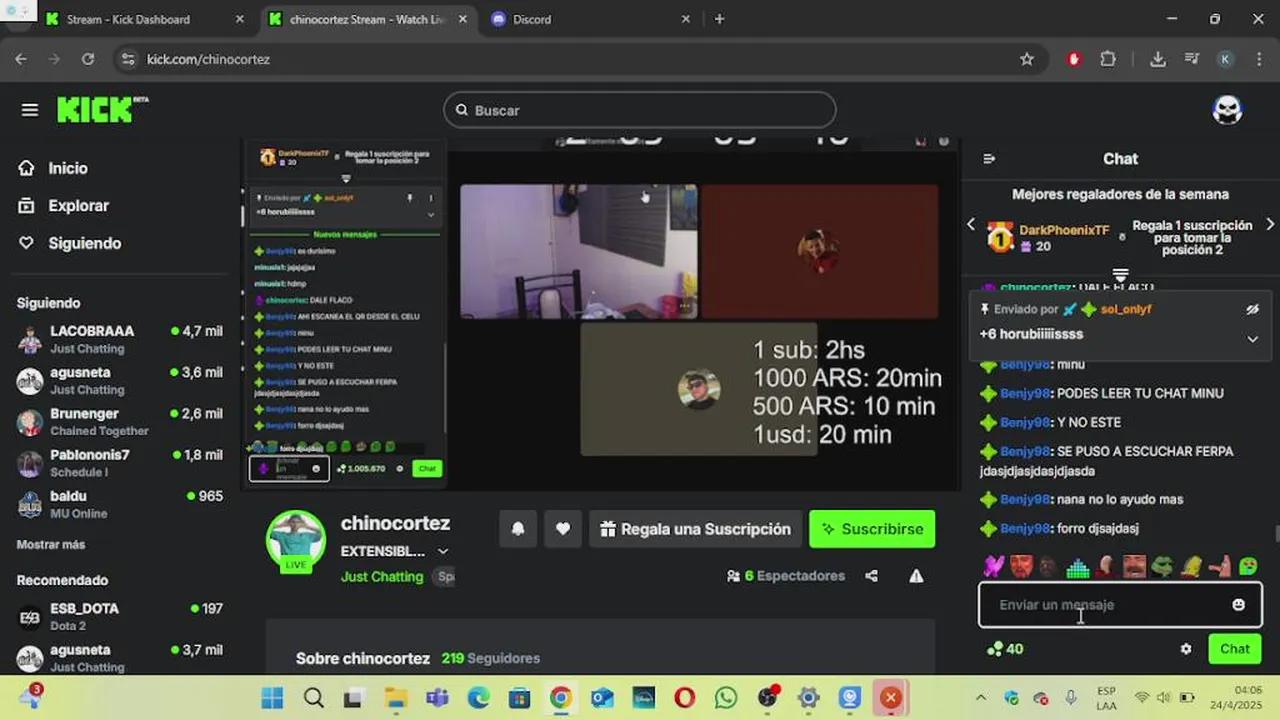Viewport: 1280px width, 720px height.
Task: Open the volume control in the system tray
Action: pos(1165,697)
